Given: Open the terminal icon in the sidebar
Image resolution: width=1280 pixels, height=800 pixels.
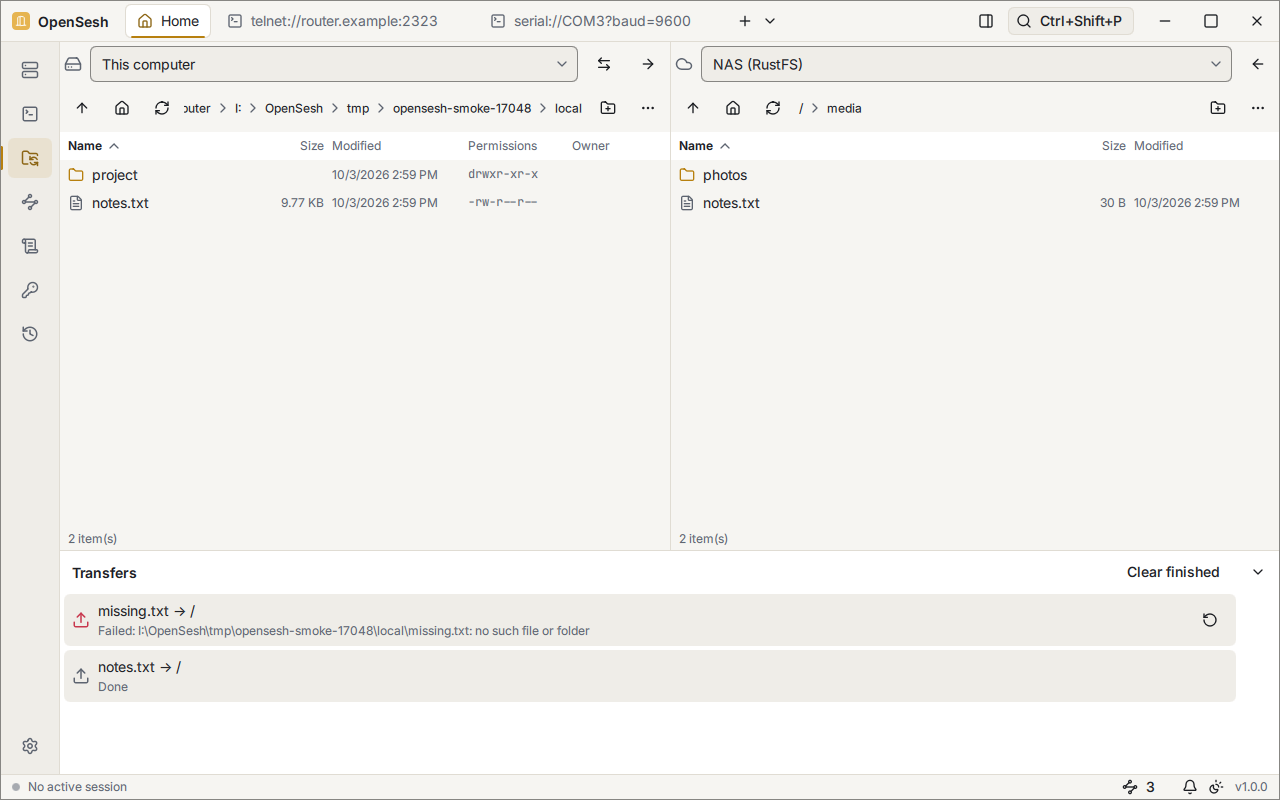Looking at the screenshot, I should click(x=30, y=114).
